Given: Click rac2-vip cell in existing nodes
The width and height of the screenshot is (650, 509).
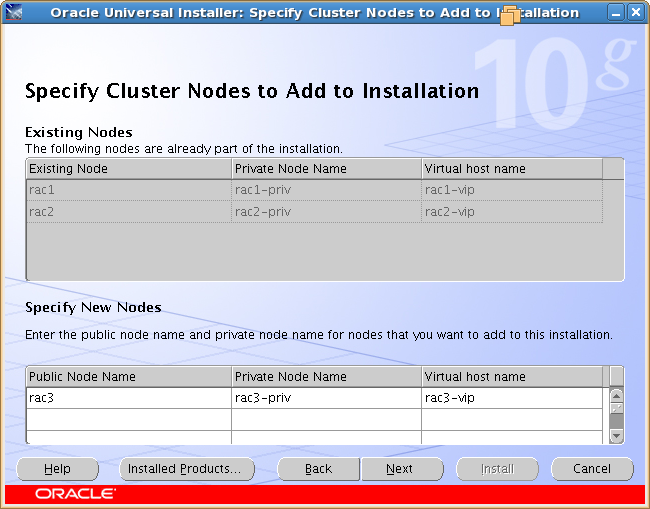Looking at the screenshot, I should click(x=512, y=212).
